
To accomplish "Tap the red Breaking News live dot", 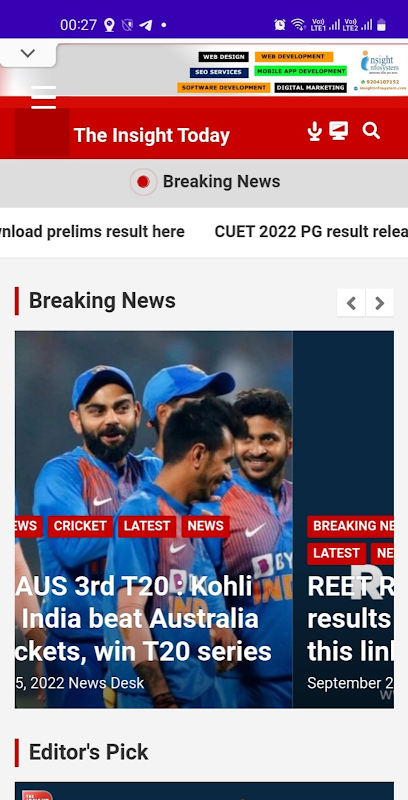I will [143, 182].
